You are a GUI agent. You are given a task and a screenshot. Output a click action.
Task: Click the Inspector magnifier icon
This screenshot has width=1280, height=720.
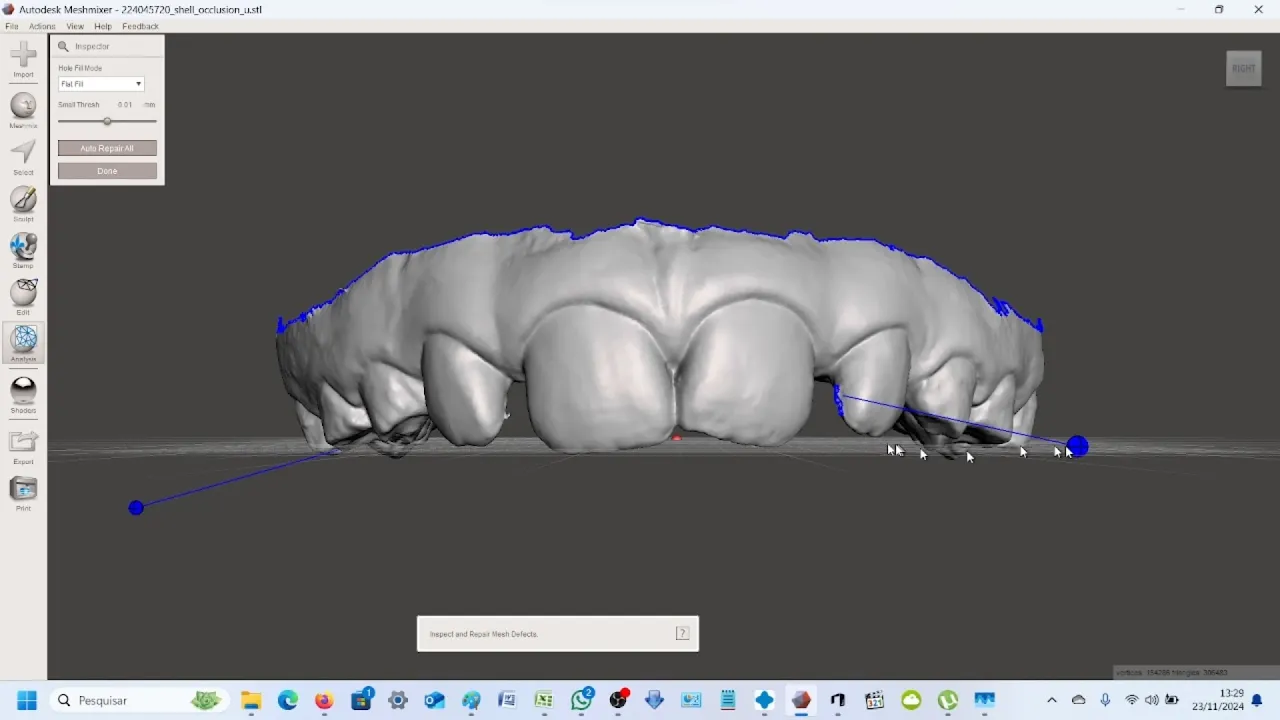pos(63,46)
